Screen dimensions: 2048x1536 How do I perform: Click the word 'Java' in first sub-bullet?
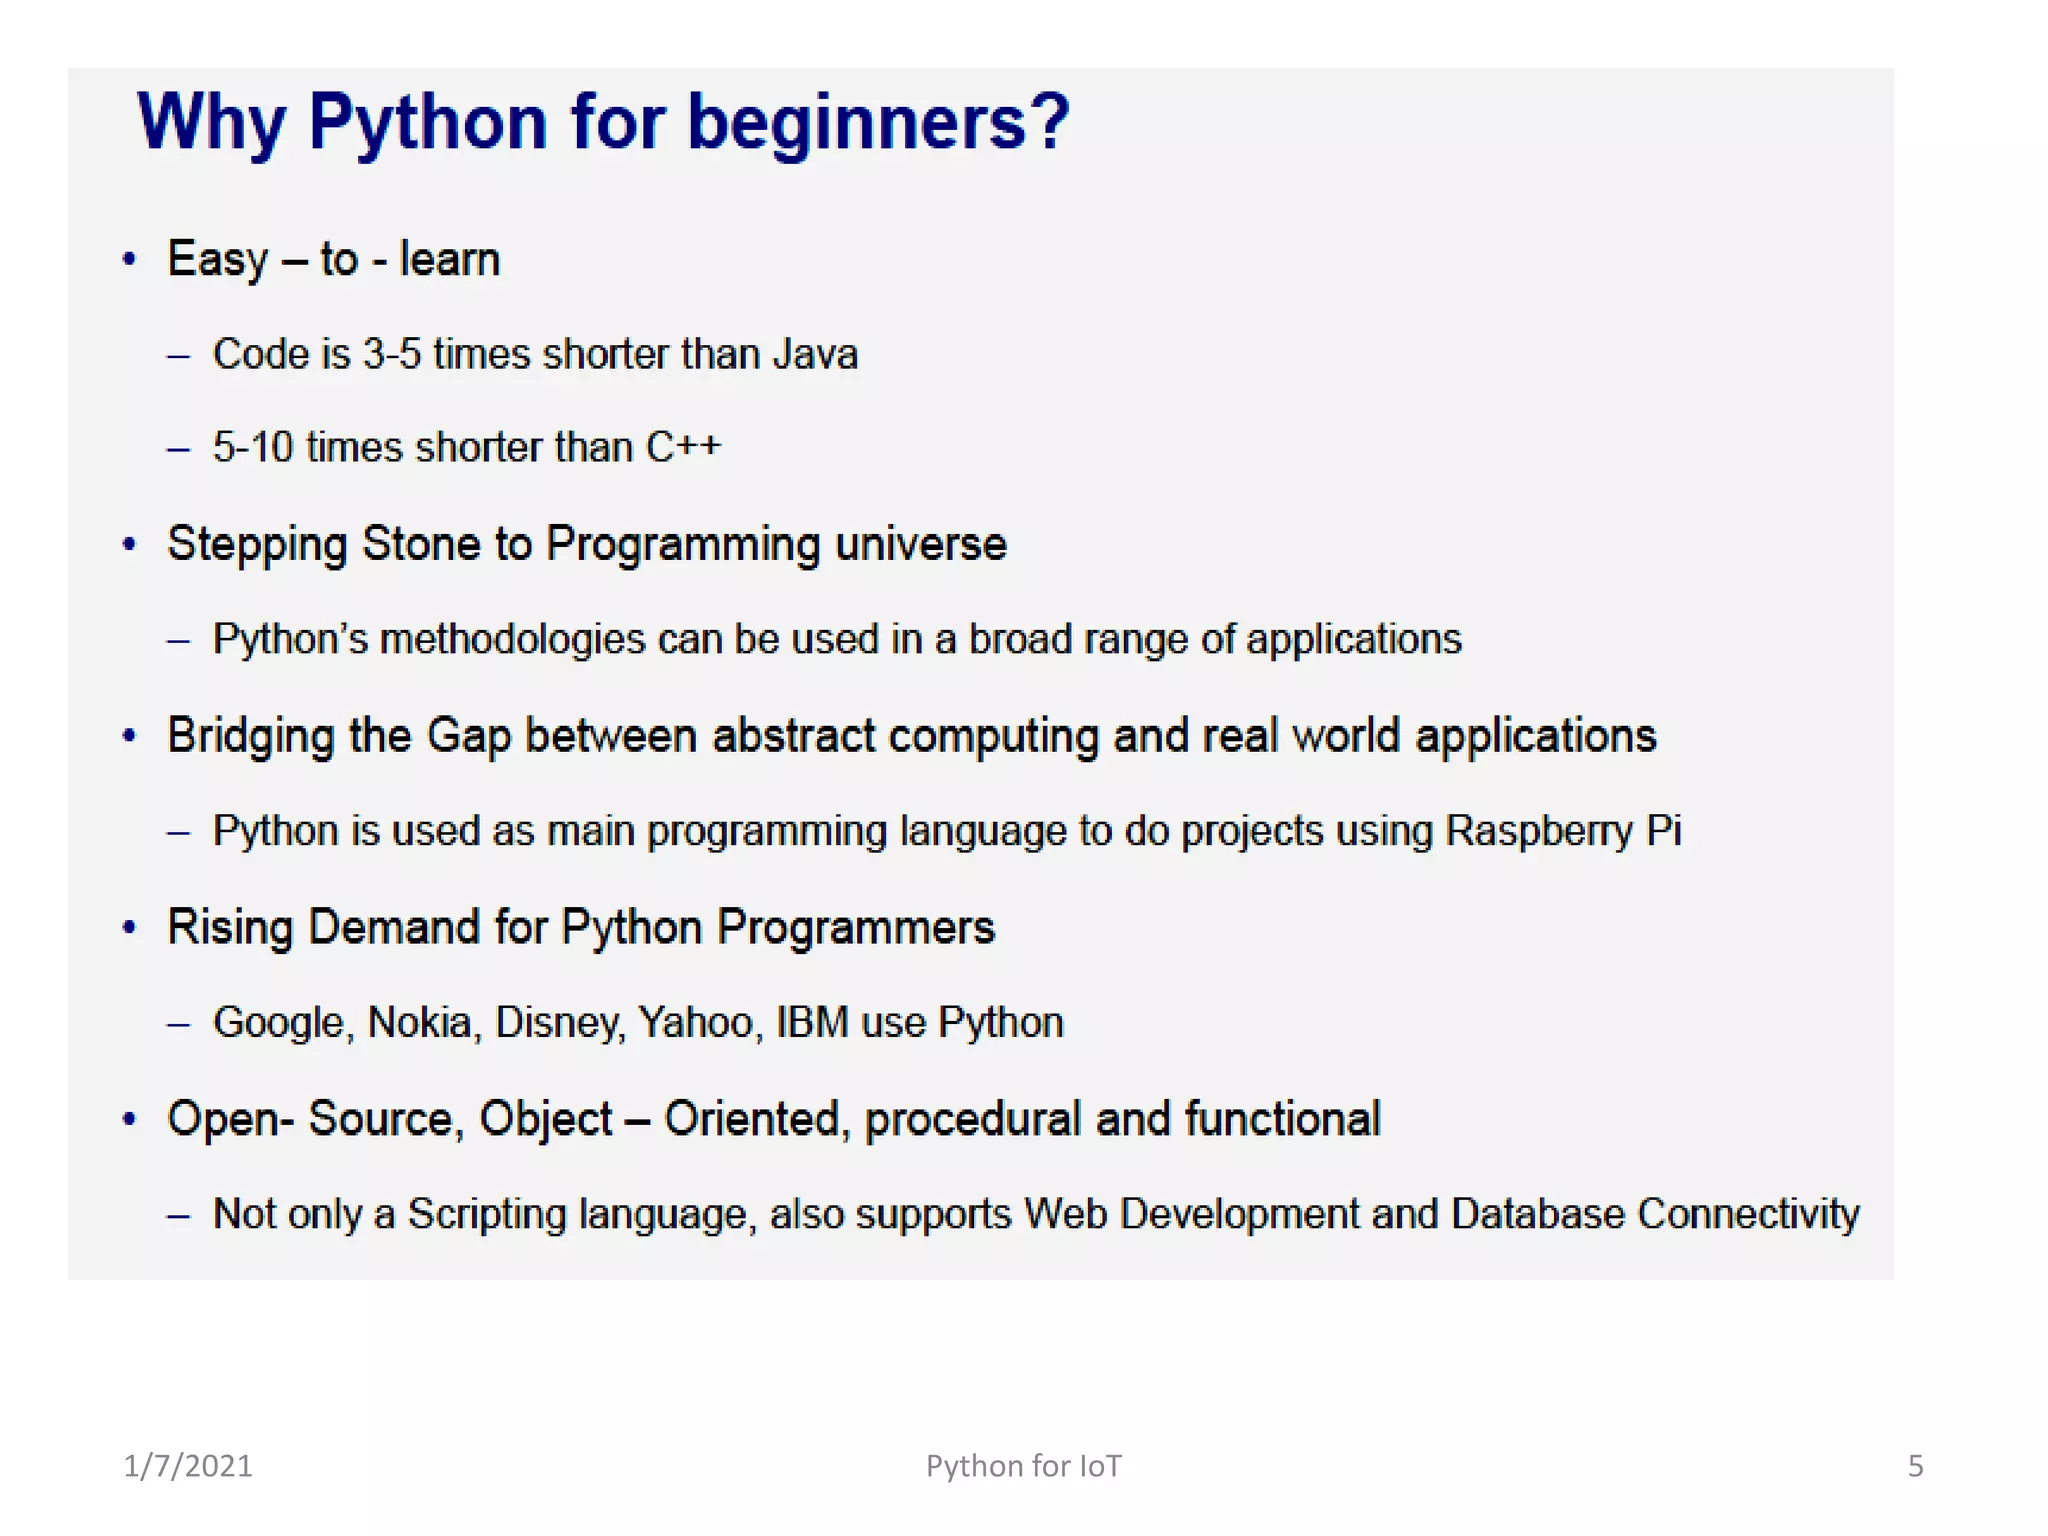pos(815,354)
